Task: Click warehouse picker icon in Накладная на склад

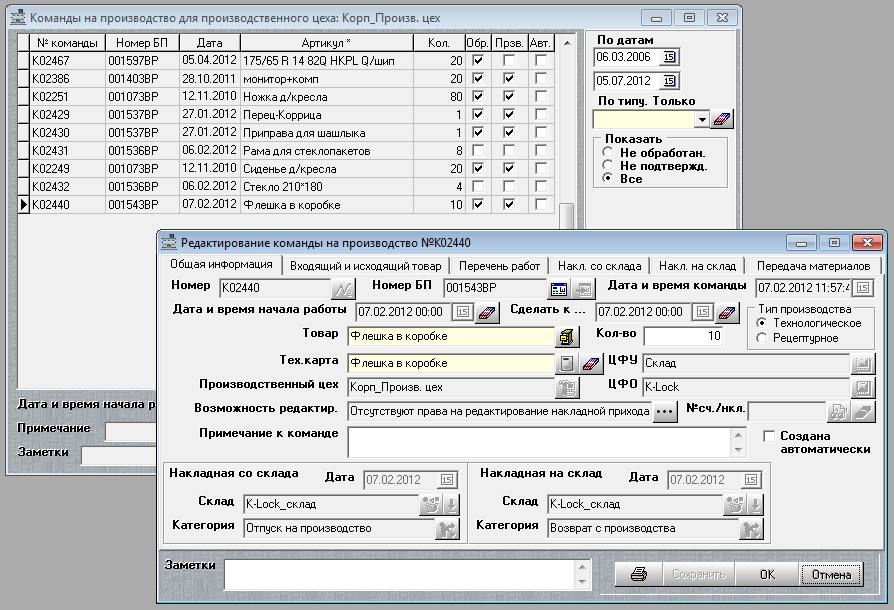Action: [734, 505]
